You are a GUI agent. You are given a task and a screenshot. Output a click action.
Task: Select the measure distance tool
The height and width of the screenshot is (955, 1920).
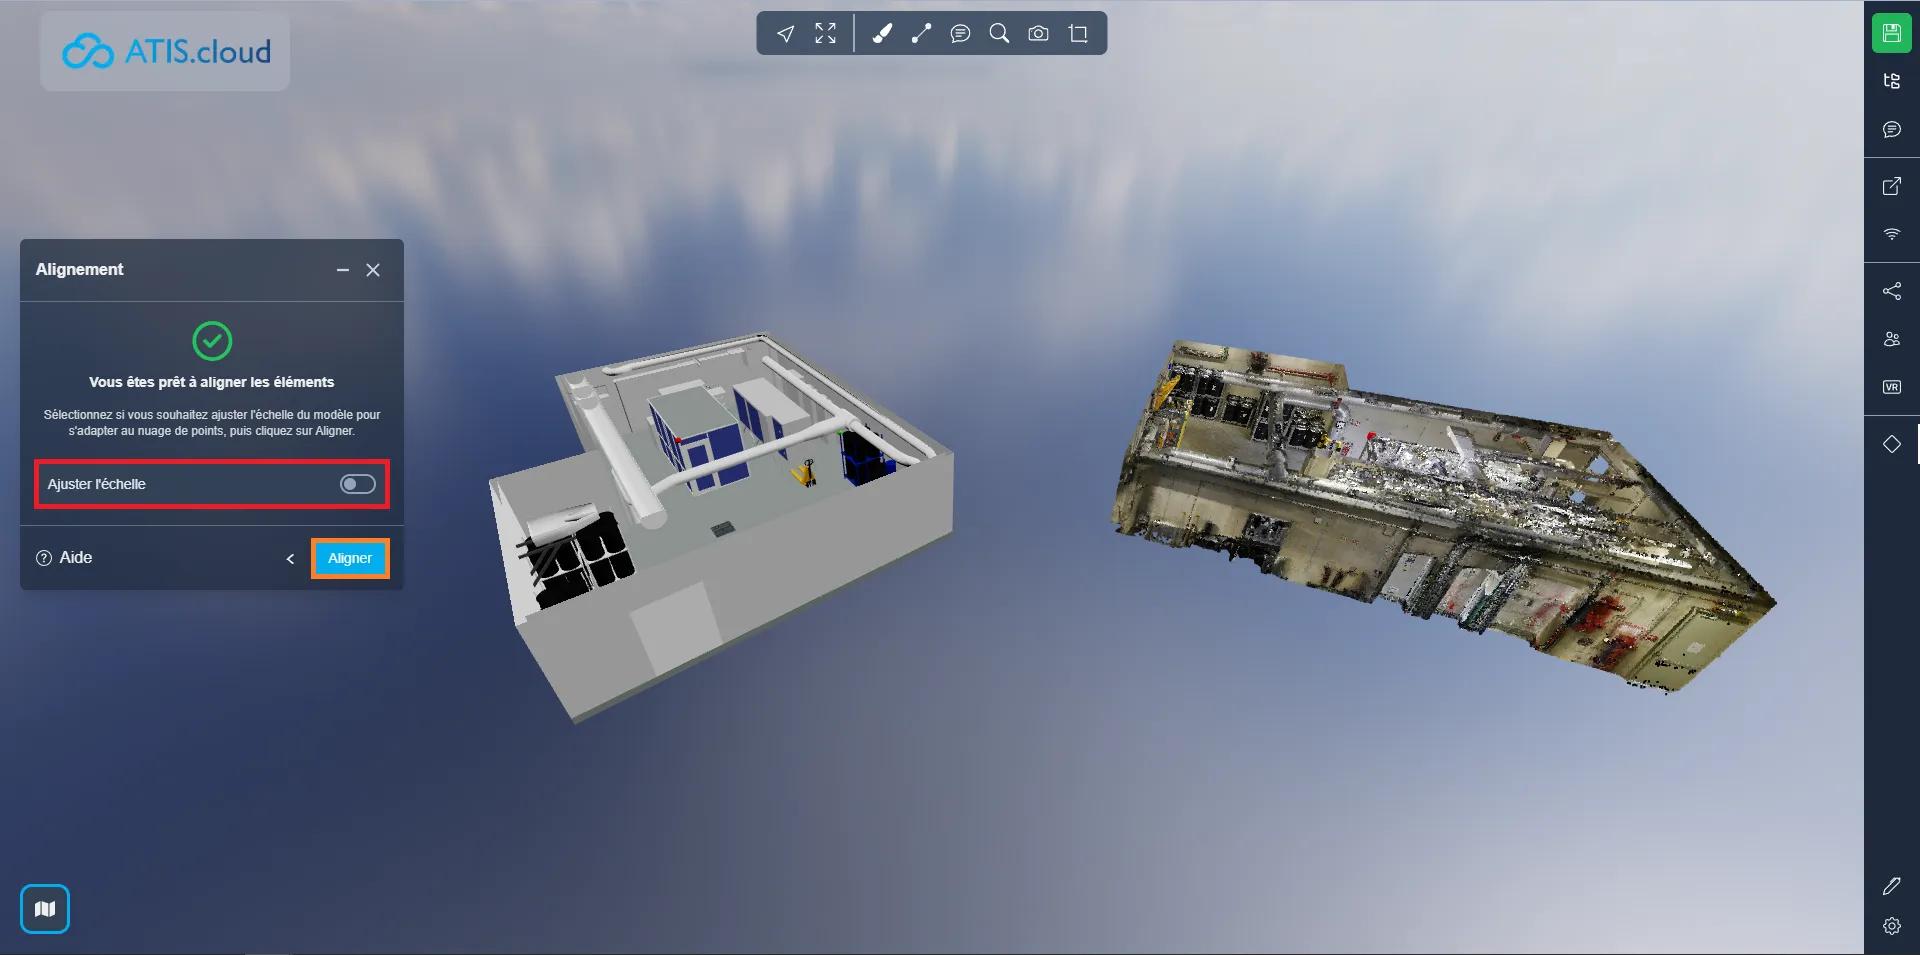click(921, 34)
